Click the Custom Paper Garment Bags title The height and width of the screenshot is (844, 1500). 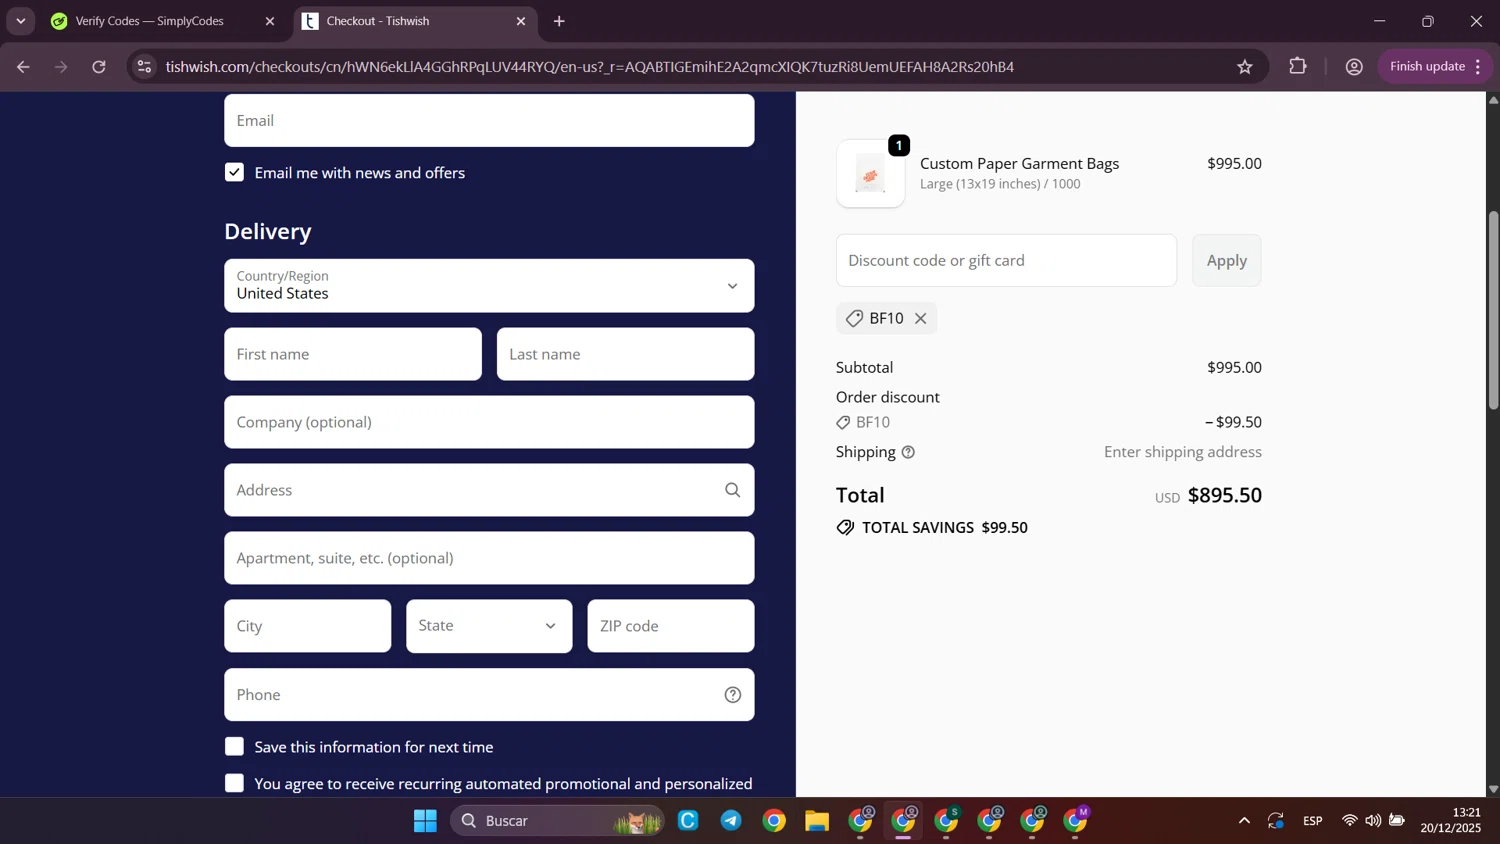click(x=1019, y=164)
